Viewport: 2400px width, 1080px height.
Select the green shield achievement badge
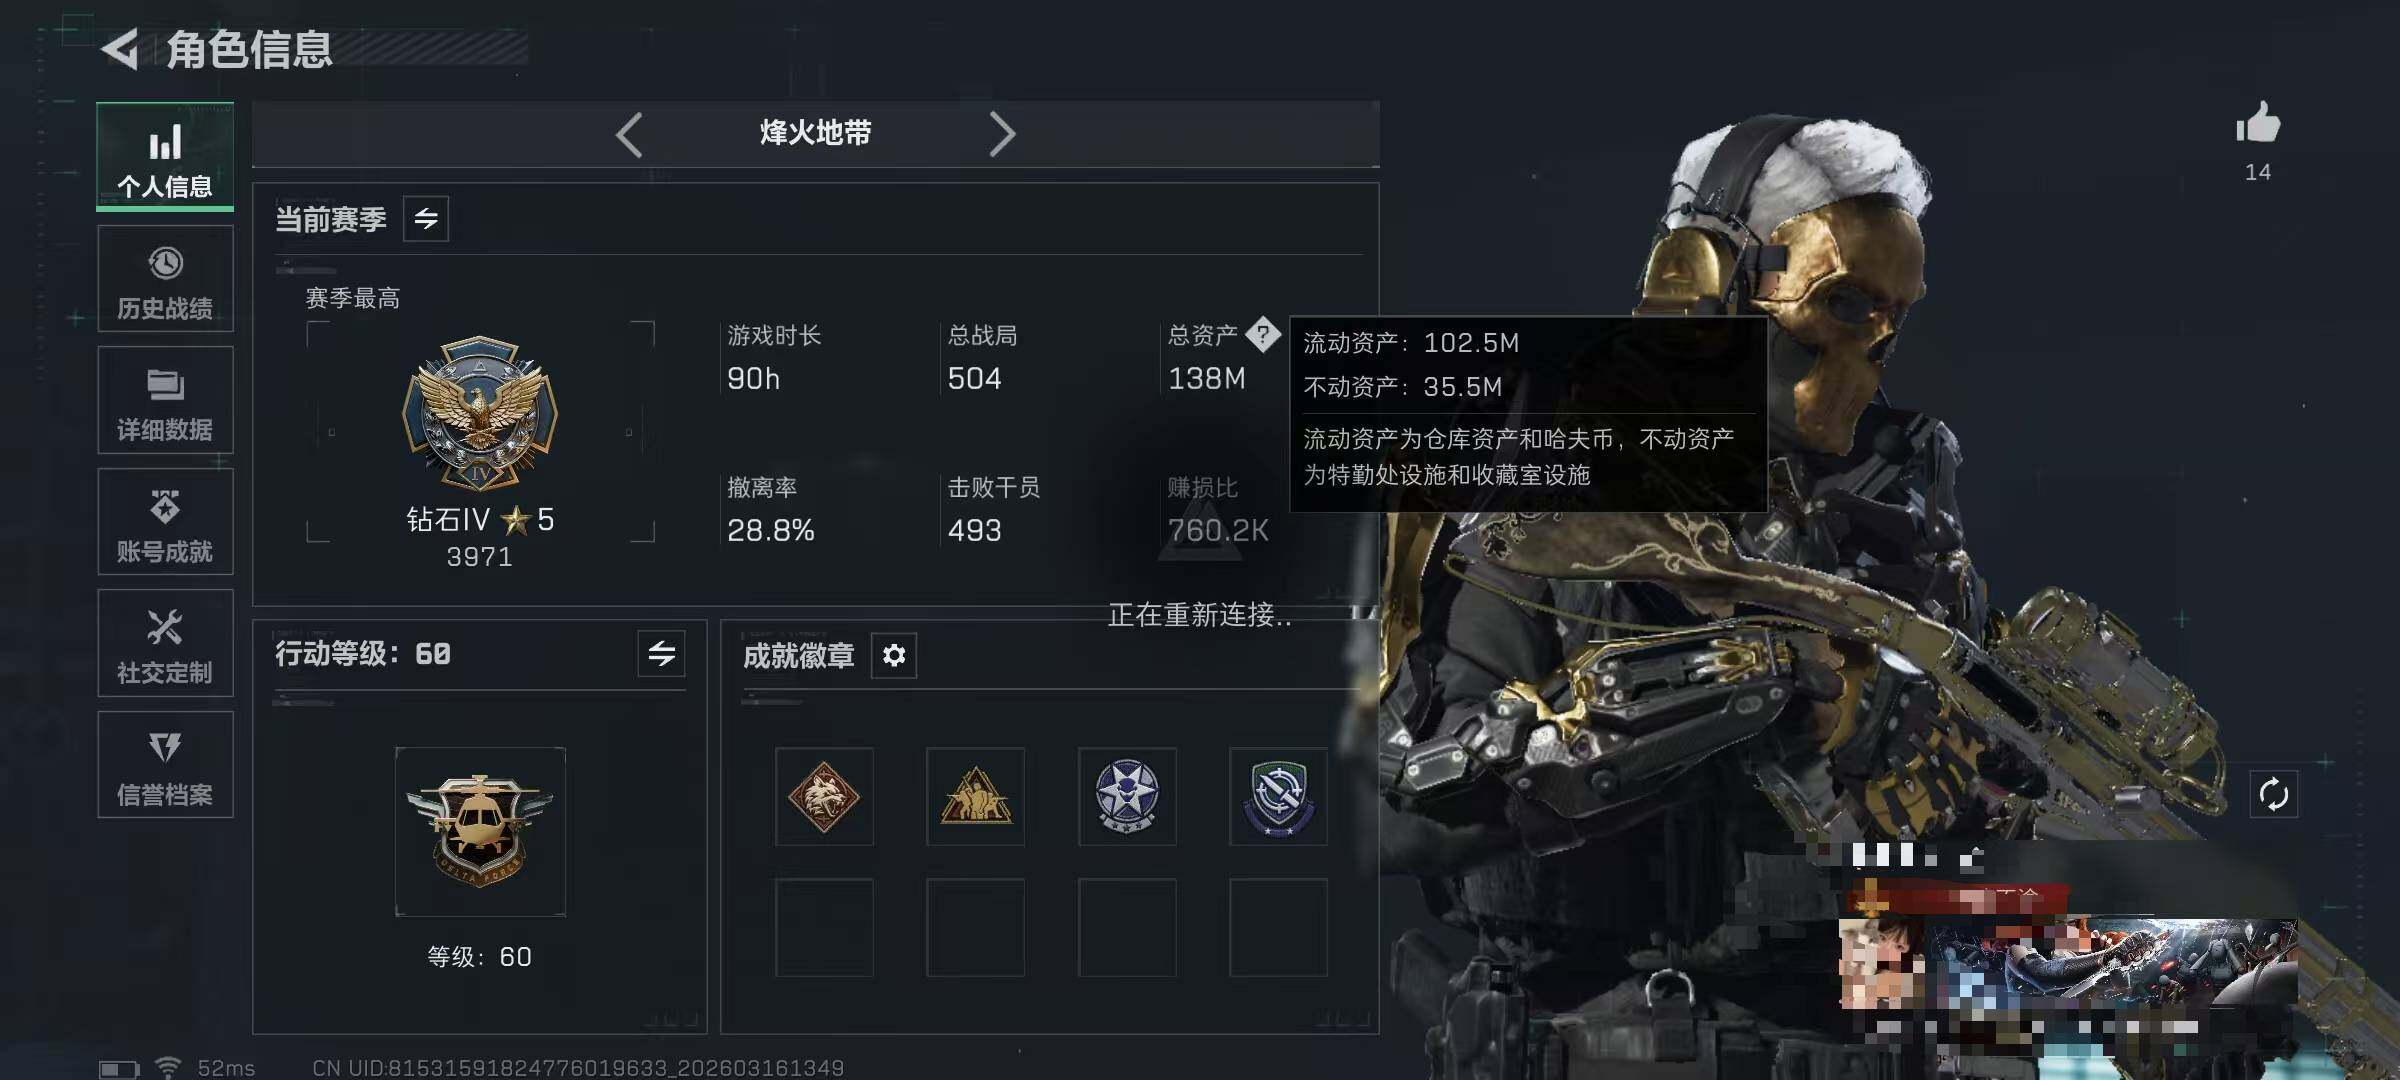pos(1278,796)
